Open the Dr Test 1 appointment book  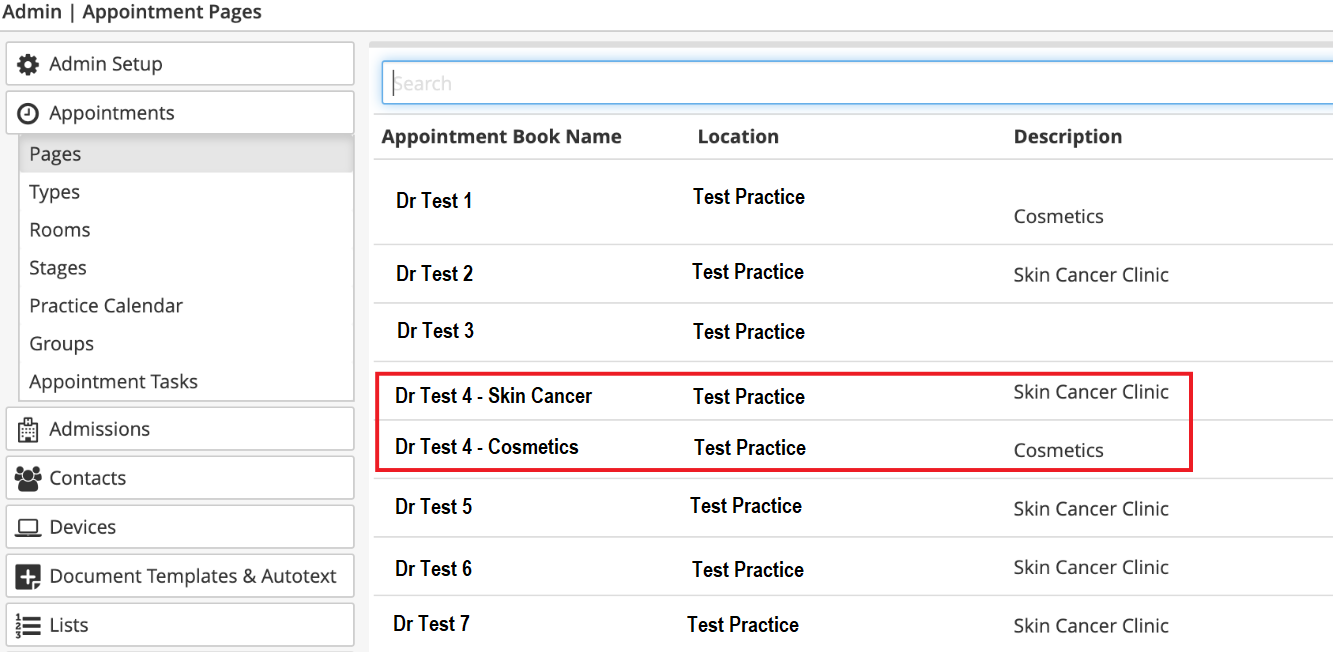coord(434,201)
